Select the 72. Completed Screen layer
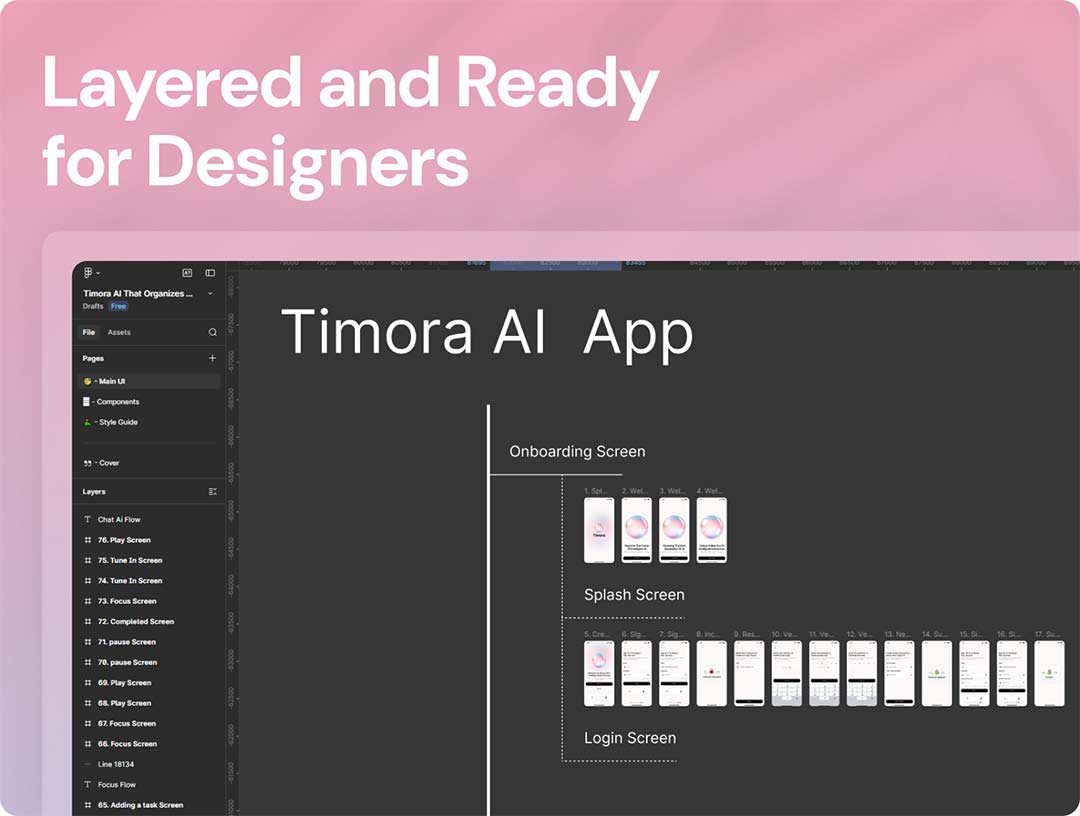1080x816 pixels. tap(136, 622)
